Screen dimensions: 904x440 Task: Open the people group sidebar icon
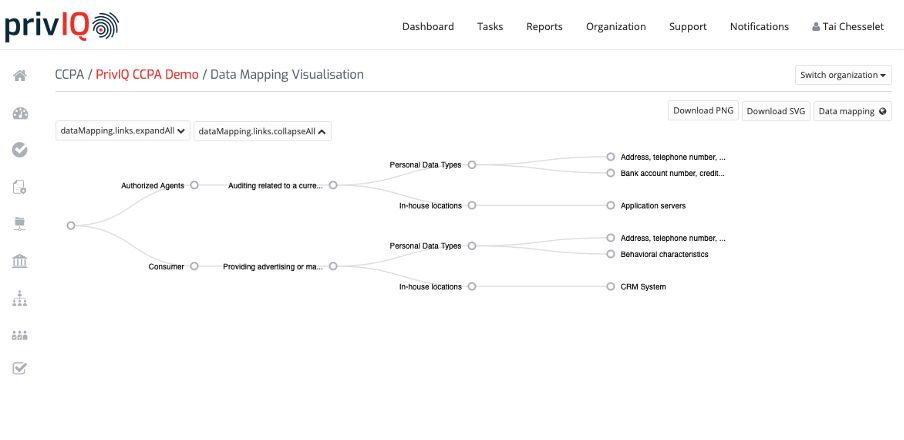[20, 335]
